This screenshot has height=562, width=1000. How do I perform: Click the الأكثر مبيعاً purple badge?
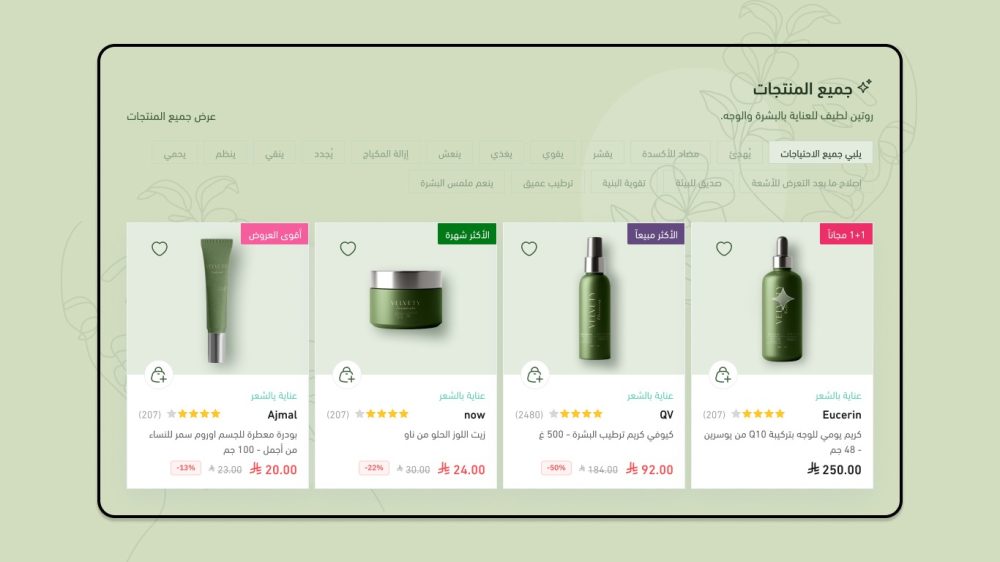pyautogui.click(x=656, y=234)
